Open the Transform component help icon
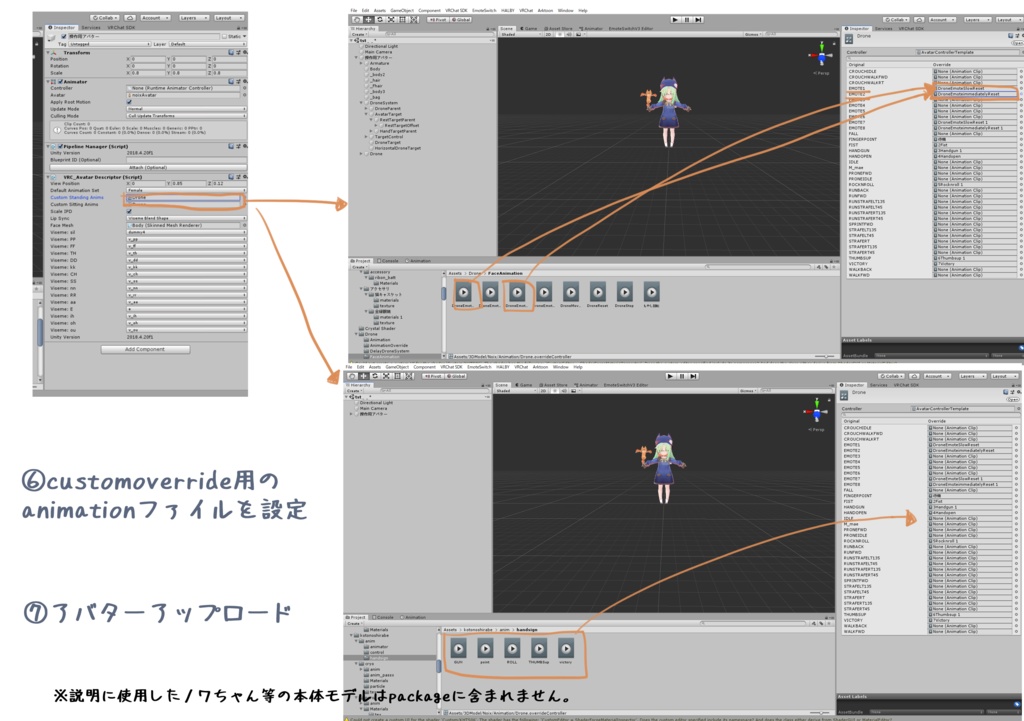 231,52
